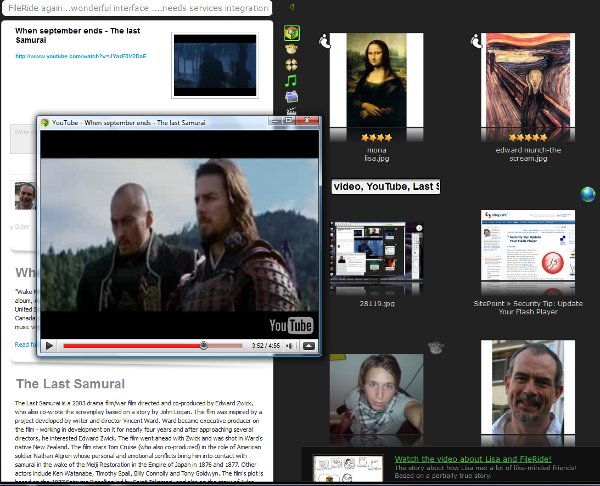Click the video progress bar's round knob
This screenshot has width=600, height=486.
204,346
